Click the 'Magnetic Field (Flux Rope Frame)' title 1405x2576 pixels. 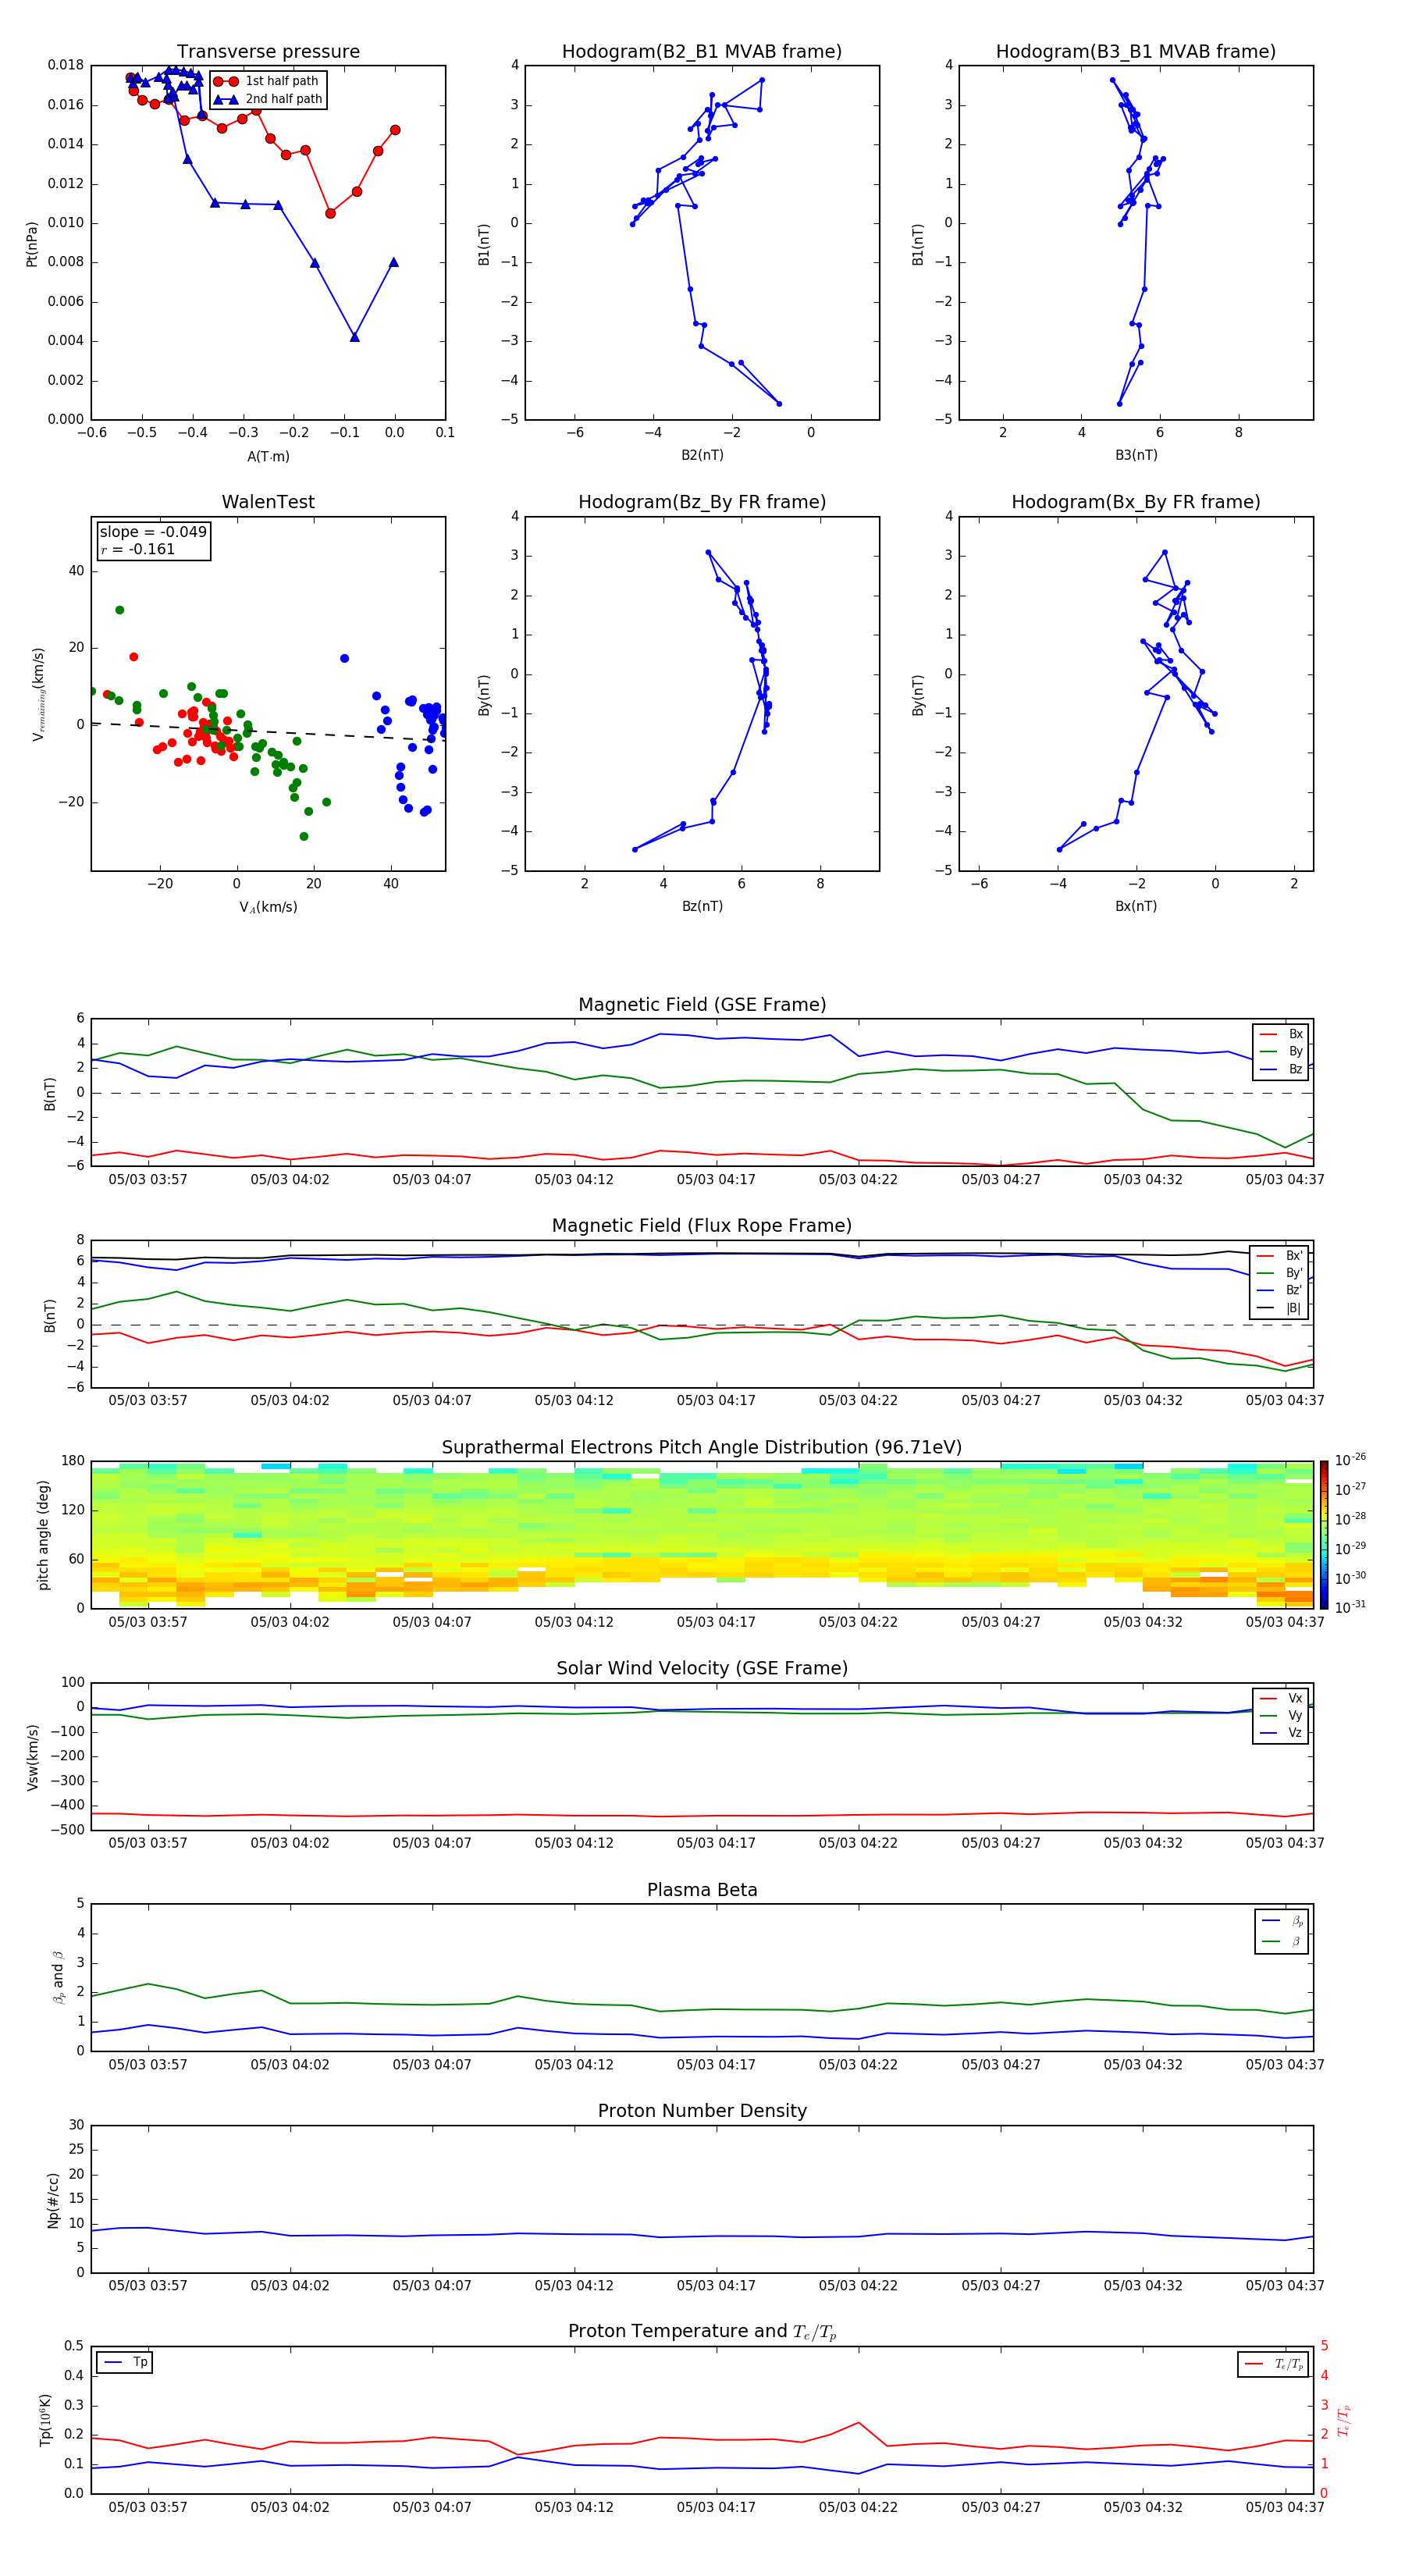pyautogui.click(x=702, y=1226)
